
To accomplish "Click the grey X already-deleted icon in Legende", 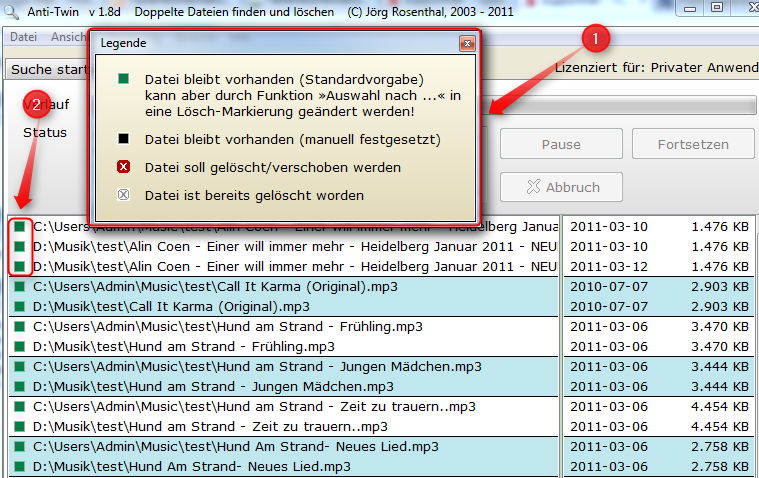I will (123, 195).
